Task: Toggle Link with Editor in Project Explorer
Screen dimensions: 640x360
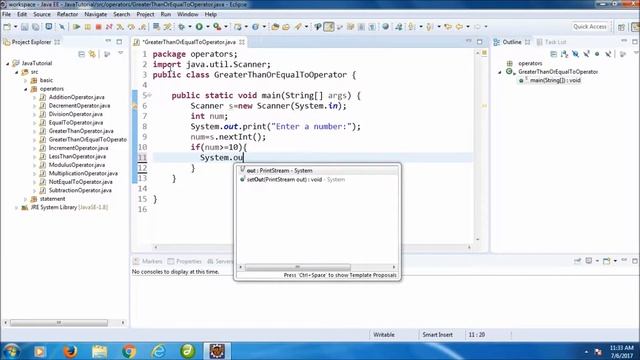Action: [x=93, y=54]
